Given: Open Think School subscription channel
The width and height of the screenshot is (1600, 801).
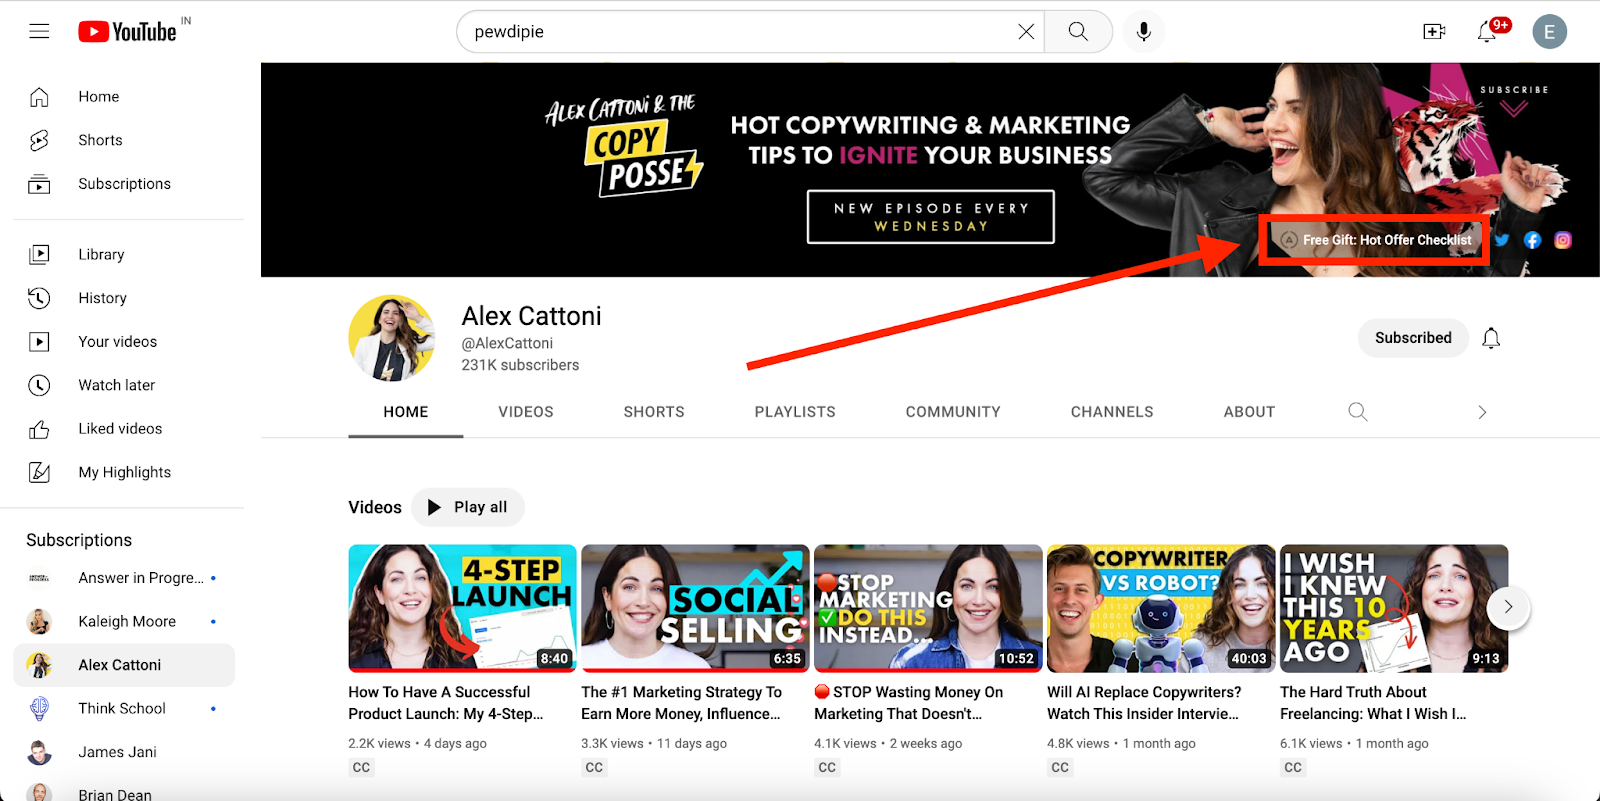Looking at the screenshot, I should point(124,709).
